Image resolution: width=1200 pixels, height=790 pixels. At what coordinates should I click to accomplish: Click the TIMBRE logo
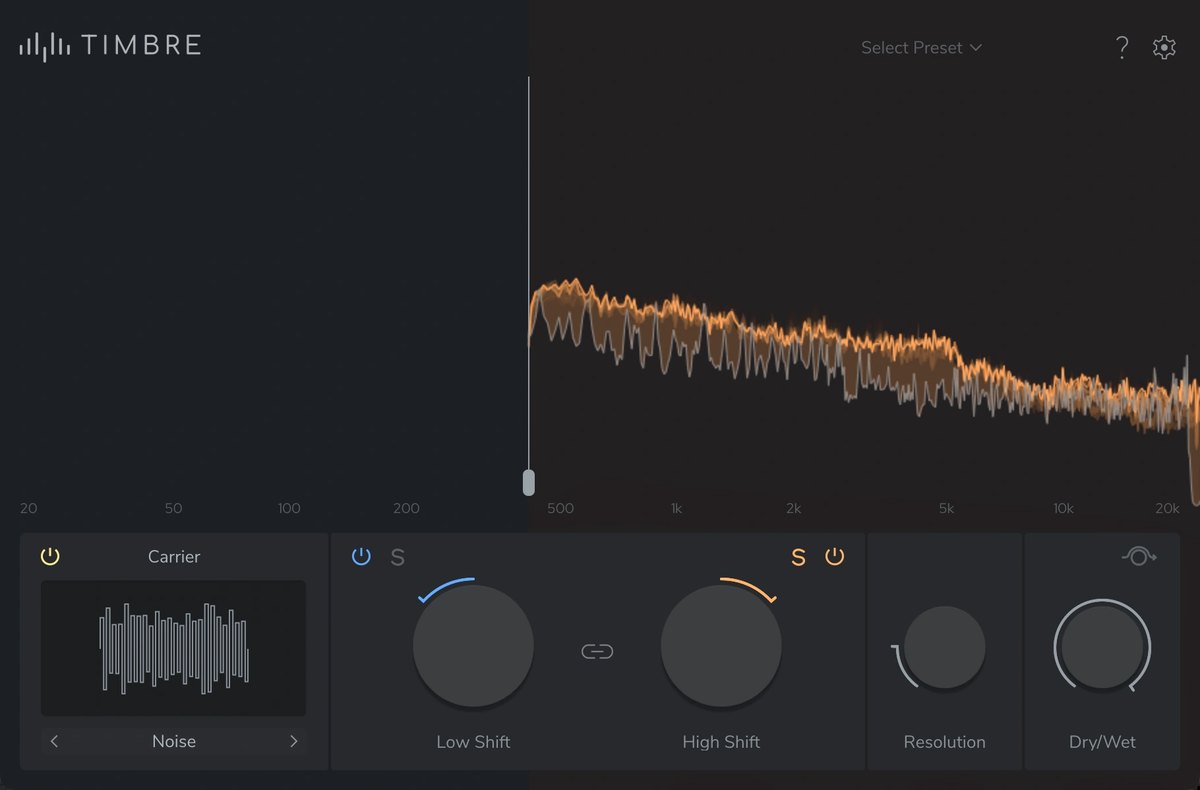[110, 45]
